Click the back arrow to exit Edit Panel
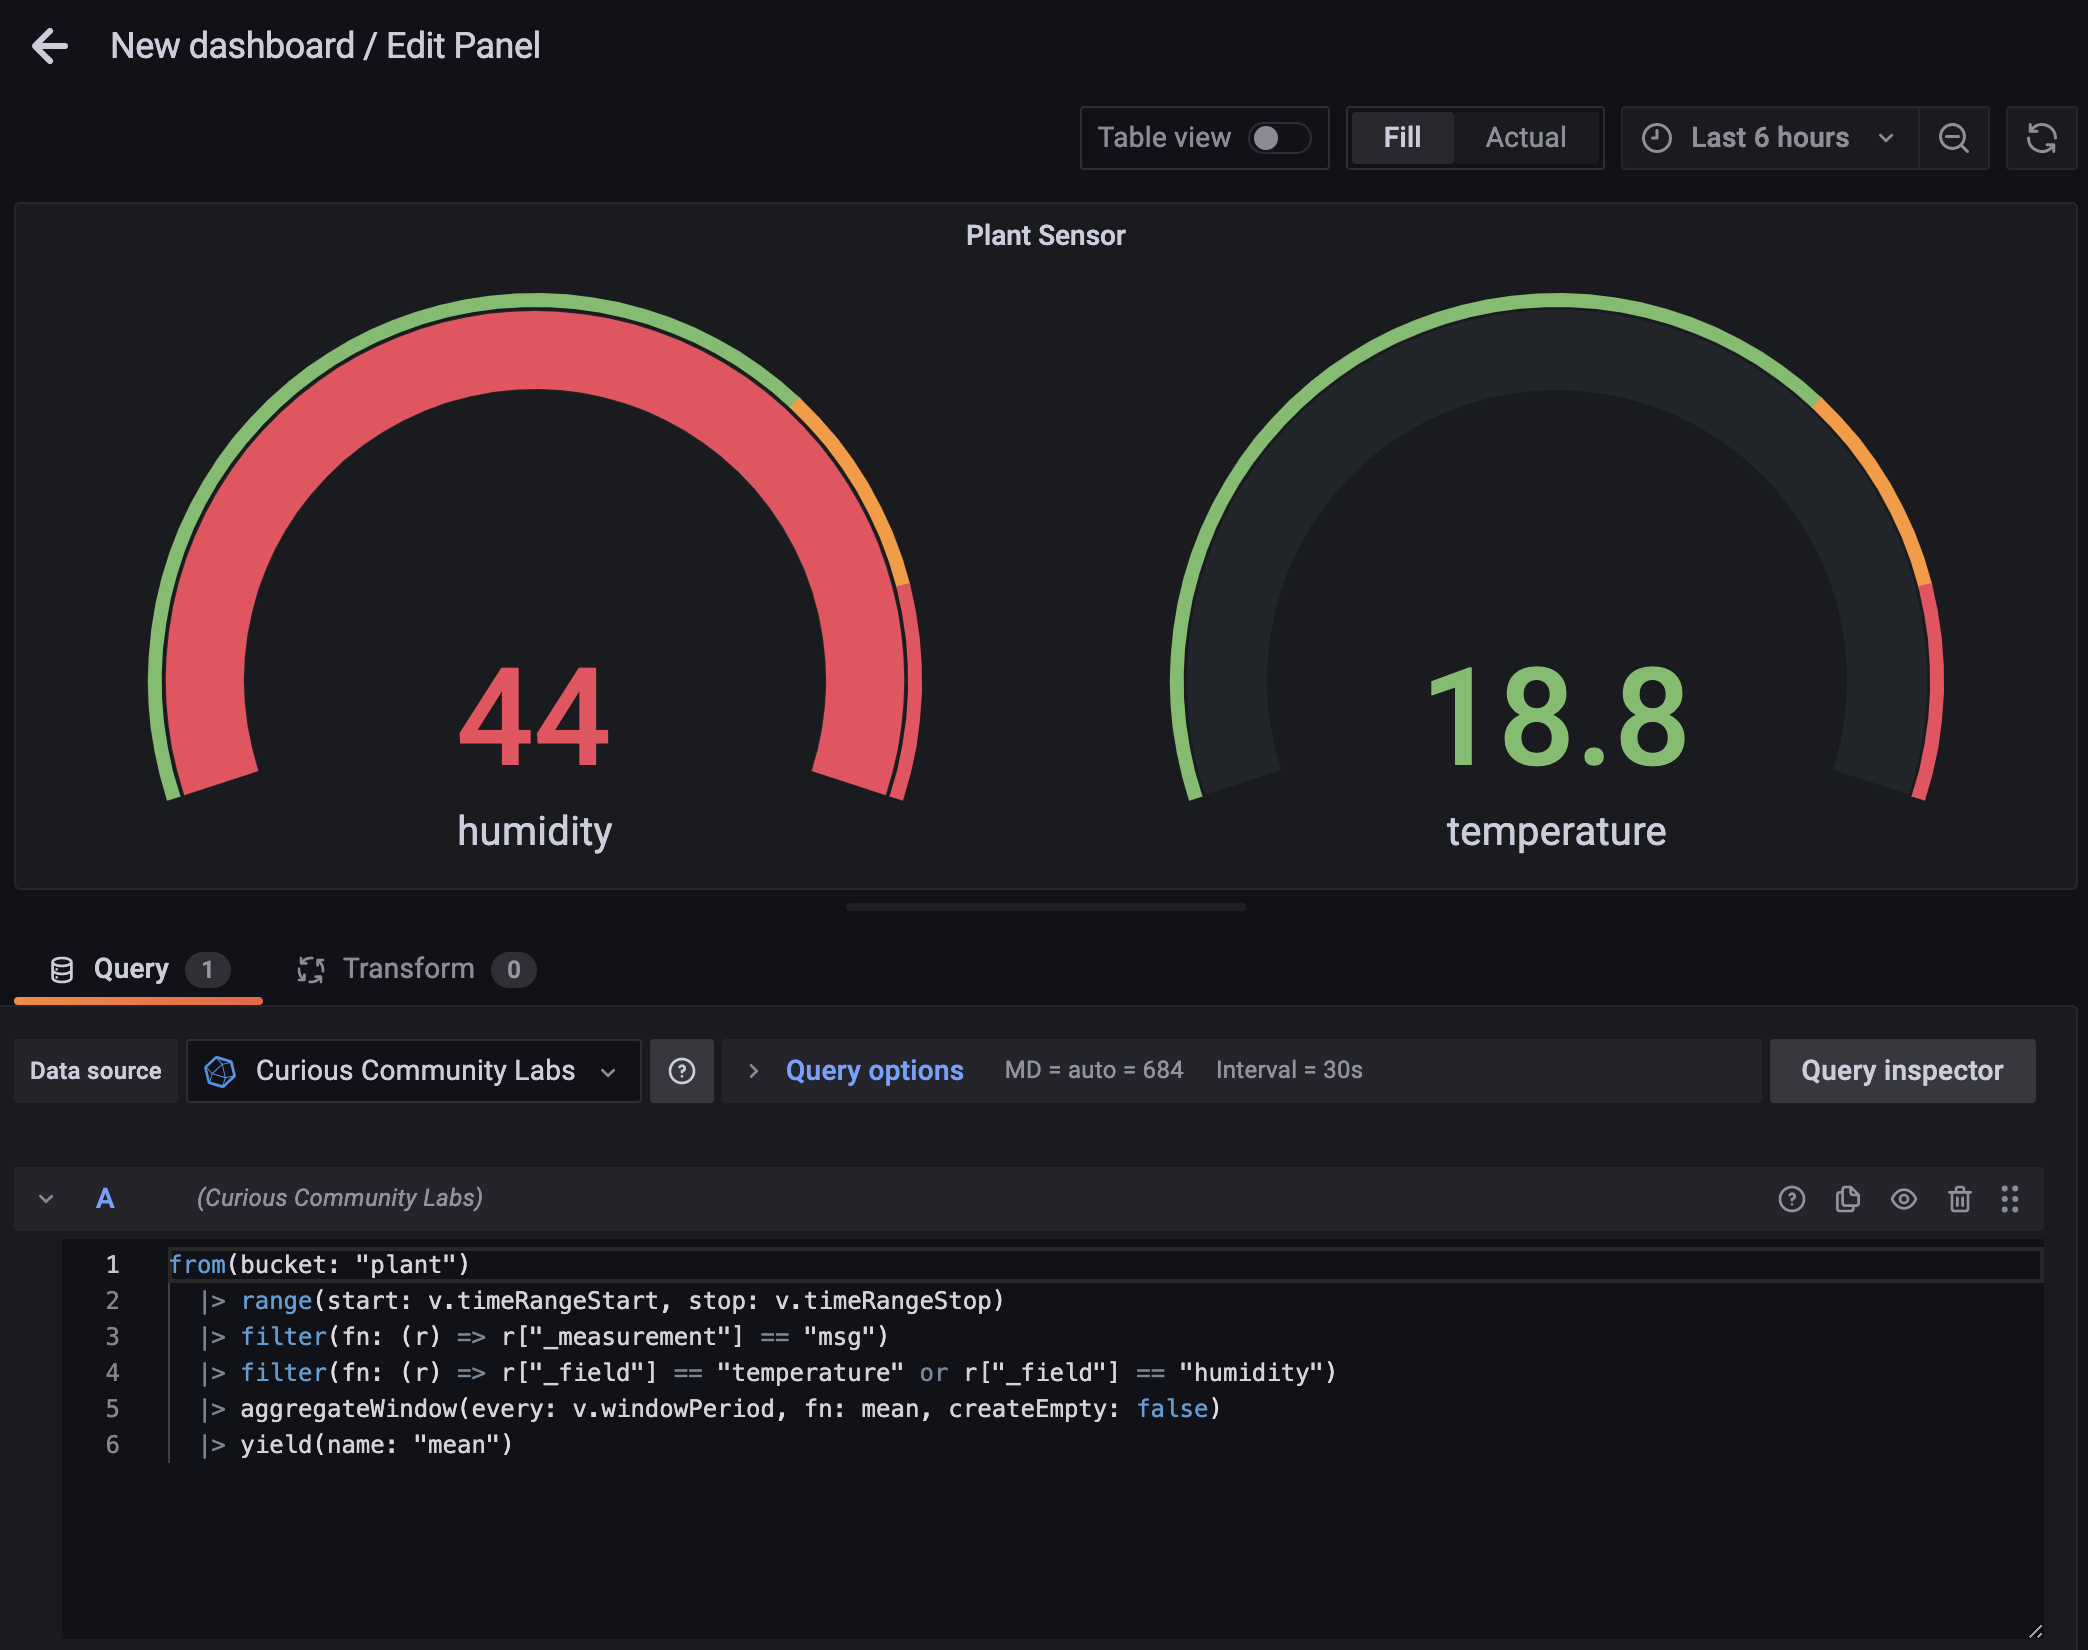2088x1650 pixels. [49, 46]
